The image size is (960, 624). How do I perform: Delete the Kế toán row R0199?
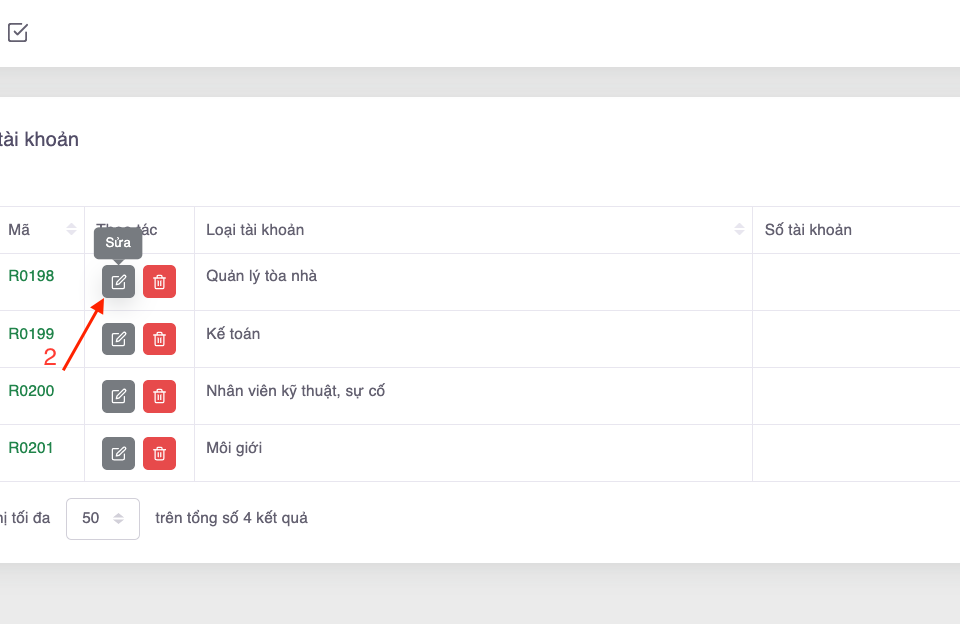(159, 339)
